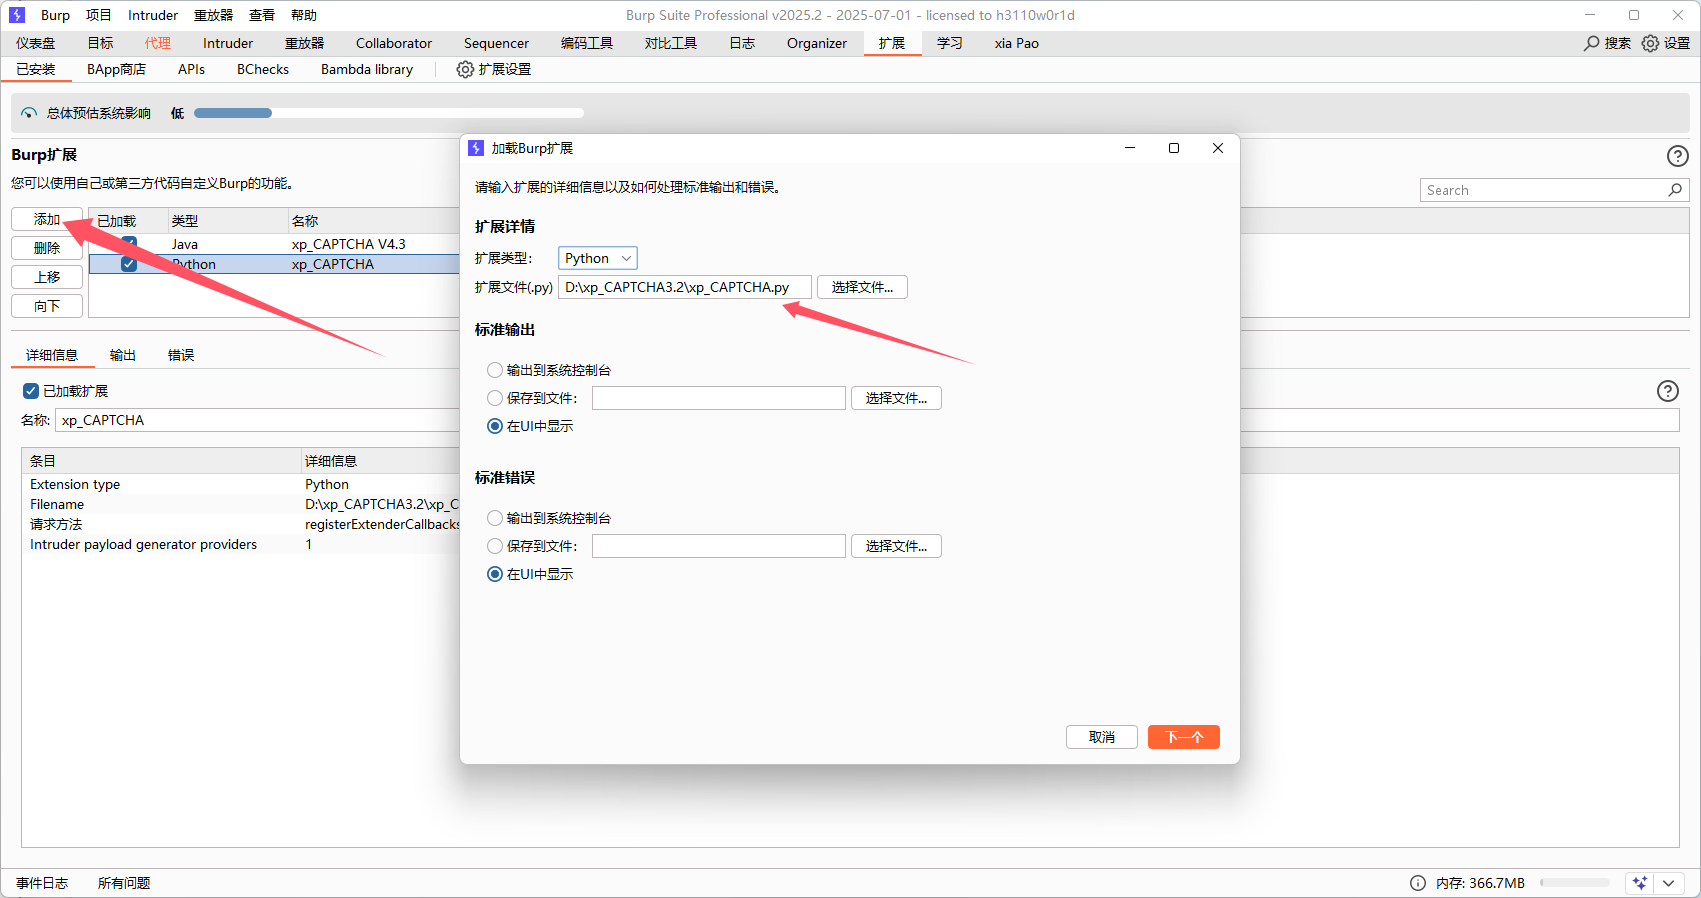The width and height of the screenshot is (1701, 898).
Task: Click the memory info icon in status bar
Action: [x=1417, y=883]
